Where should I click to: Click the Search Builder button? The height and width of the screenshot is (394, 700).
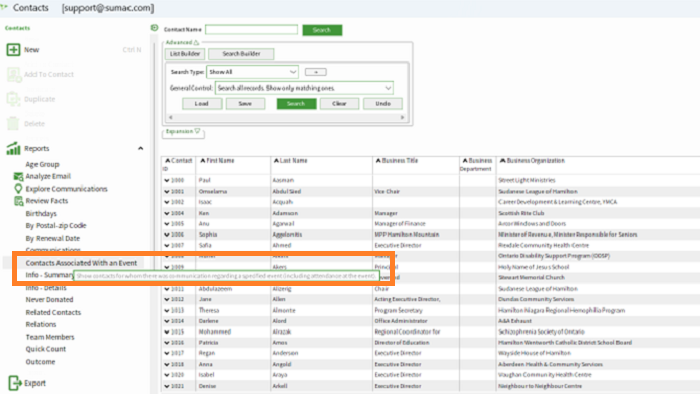pos(241,54)
